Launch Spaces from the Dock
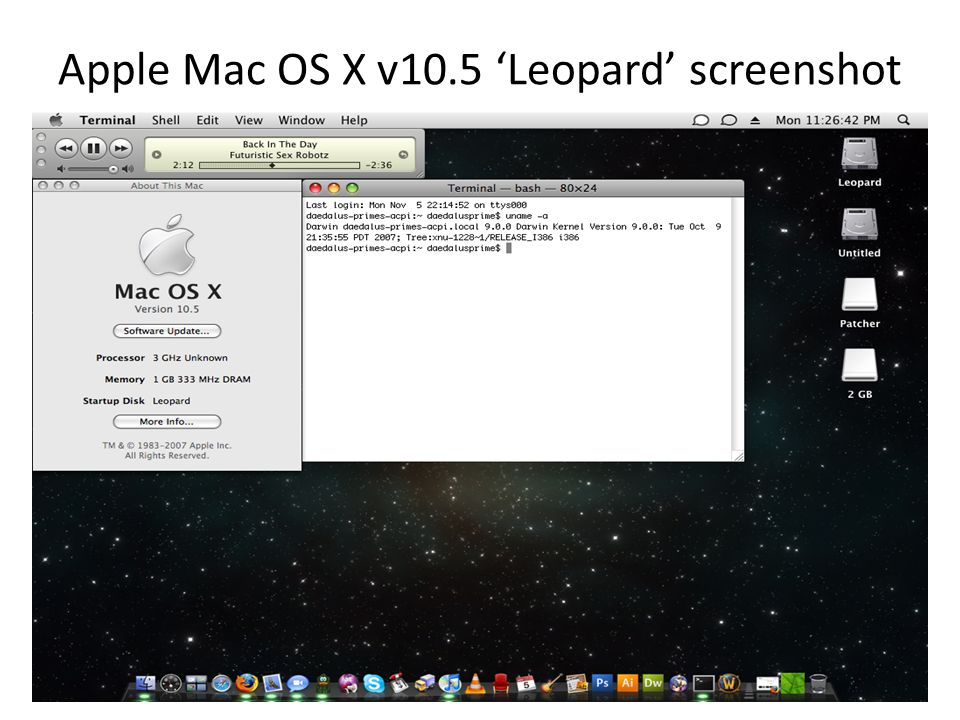This screenshot has width=960, height=720. tap(197, 683)
